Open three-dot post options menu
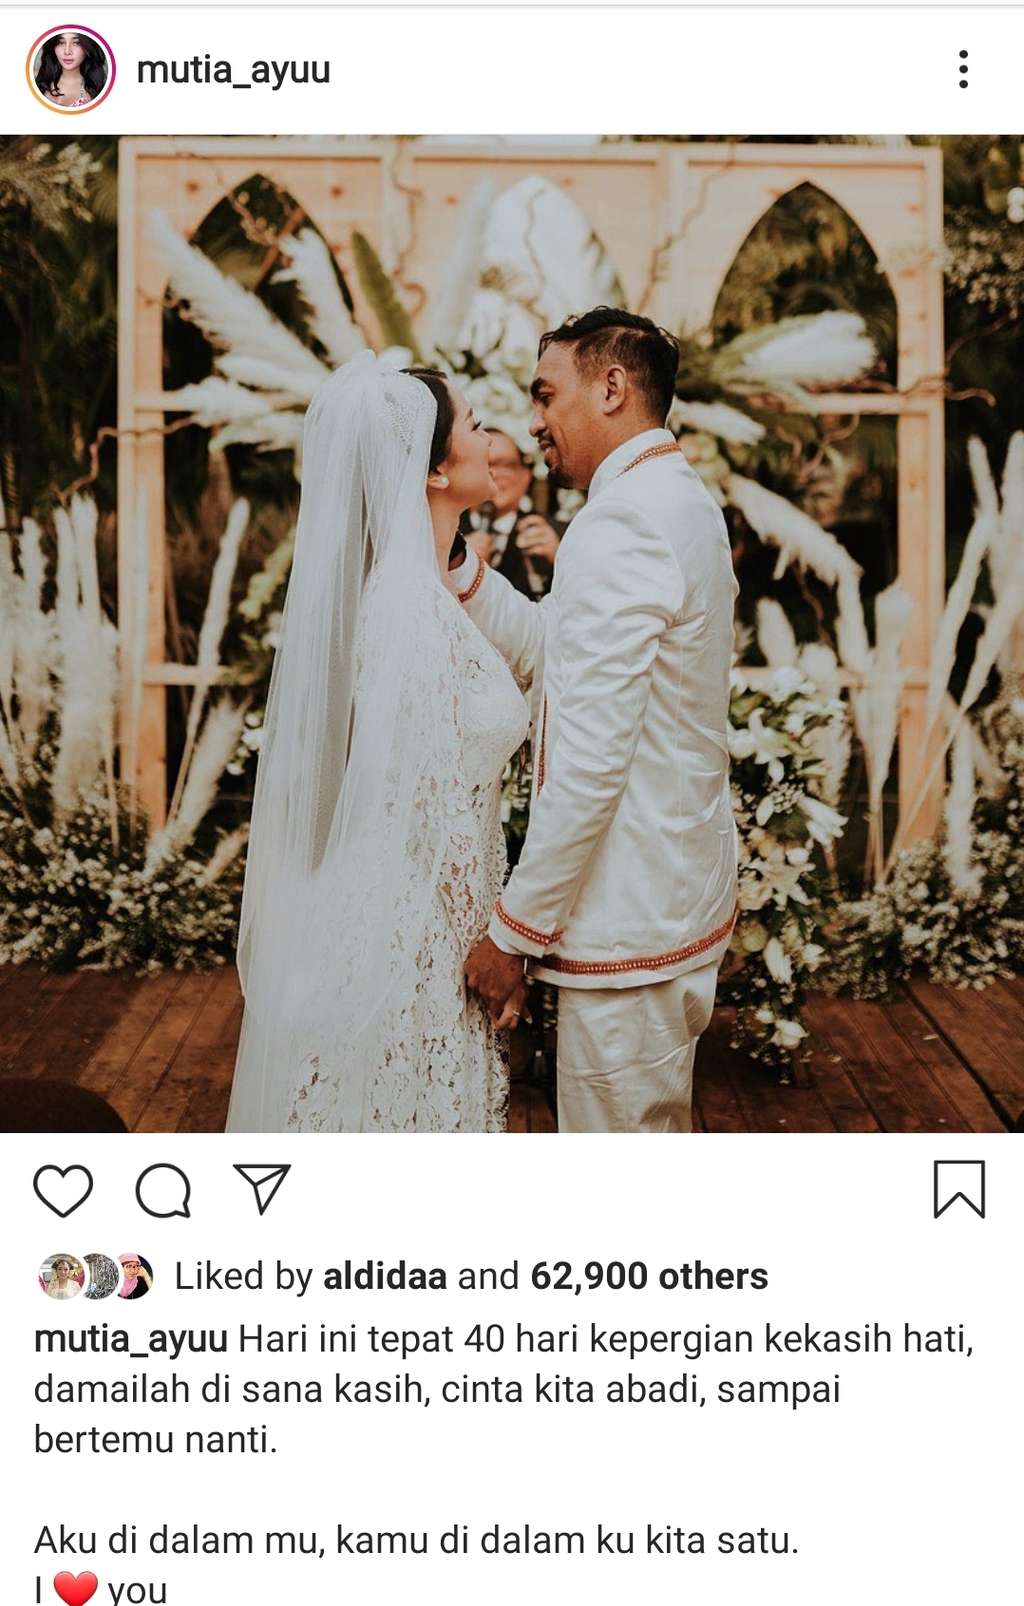The width and height of the screenshot is (1024, 1606). [963, 69]
